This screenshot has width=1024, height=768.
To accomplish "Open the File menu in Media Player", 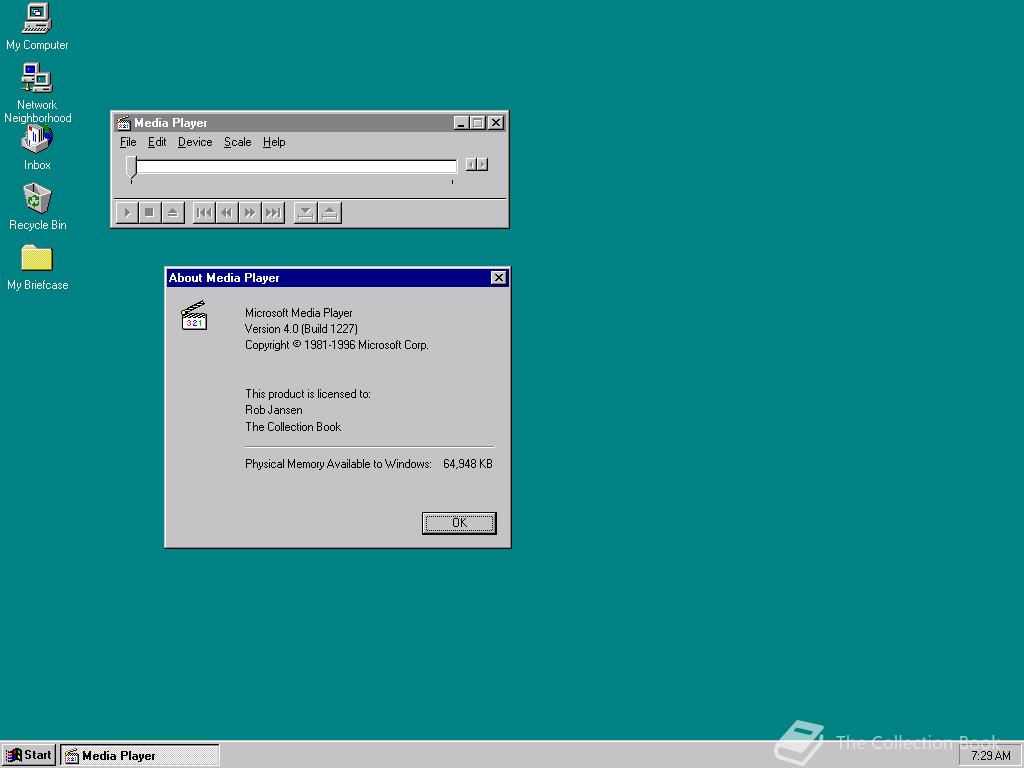I will (128, 142).
